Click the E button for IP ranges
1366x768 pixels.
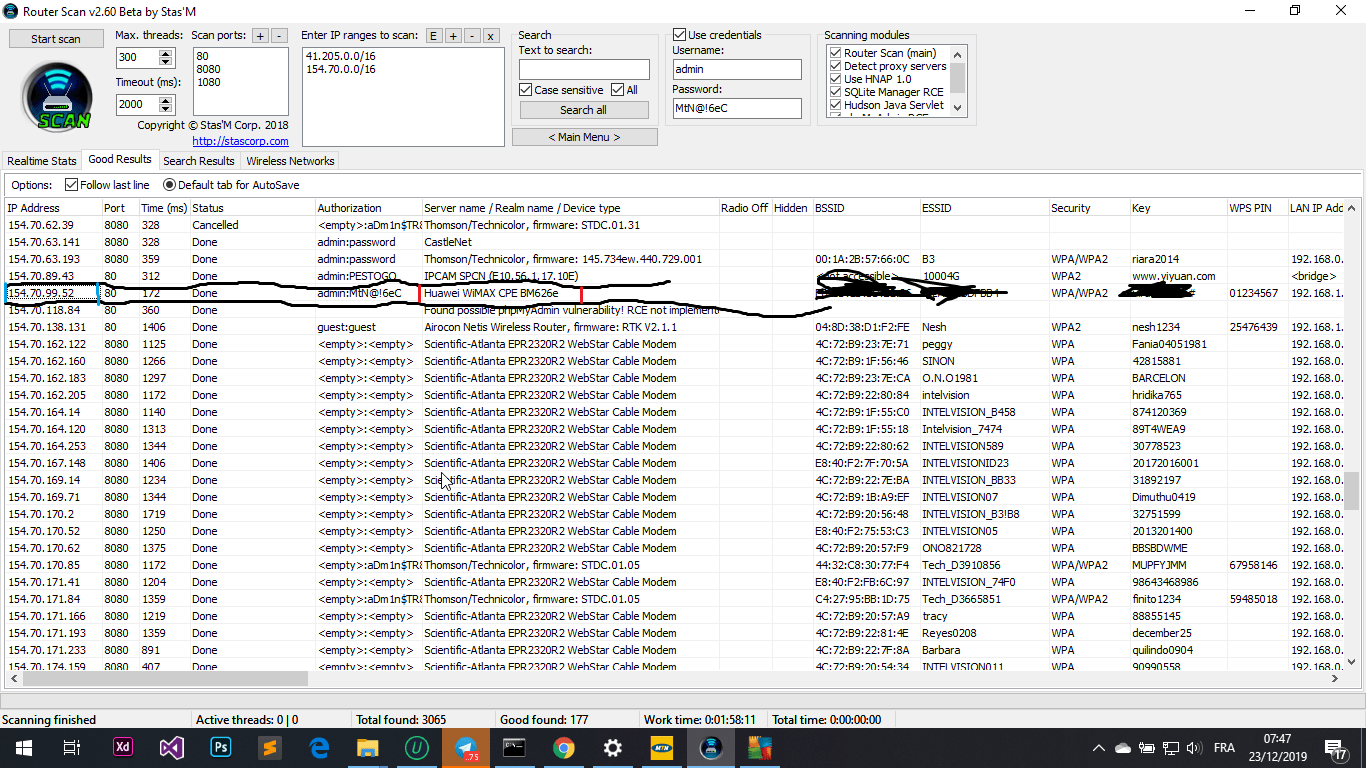(434, 36)
